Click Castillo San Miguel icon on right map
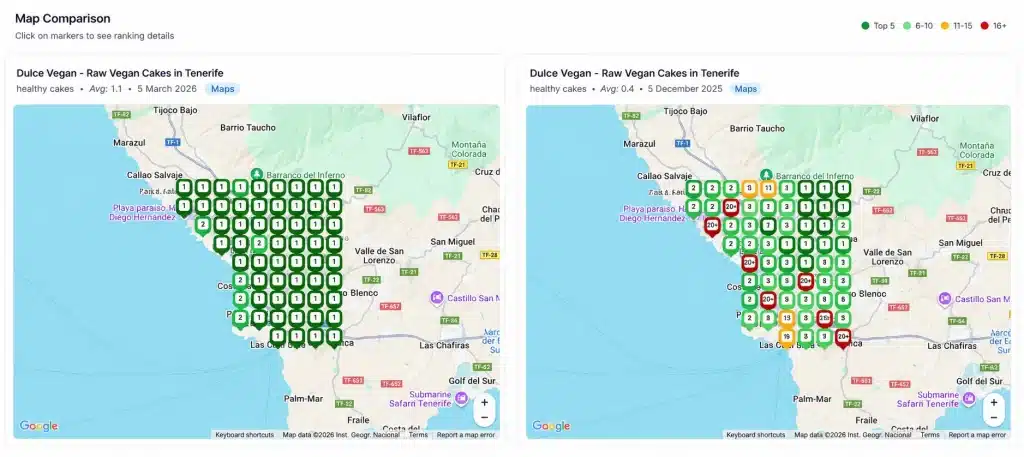The width and height of the screenshot is (1024, 457). click(x=945, y=298)
